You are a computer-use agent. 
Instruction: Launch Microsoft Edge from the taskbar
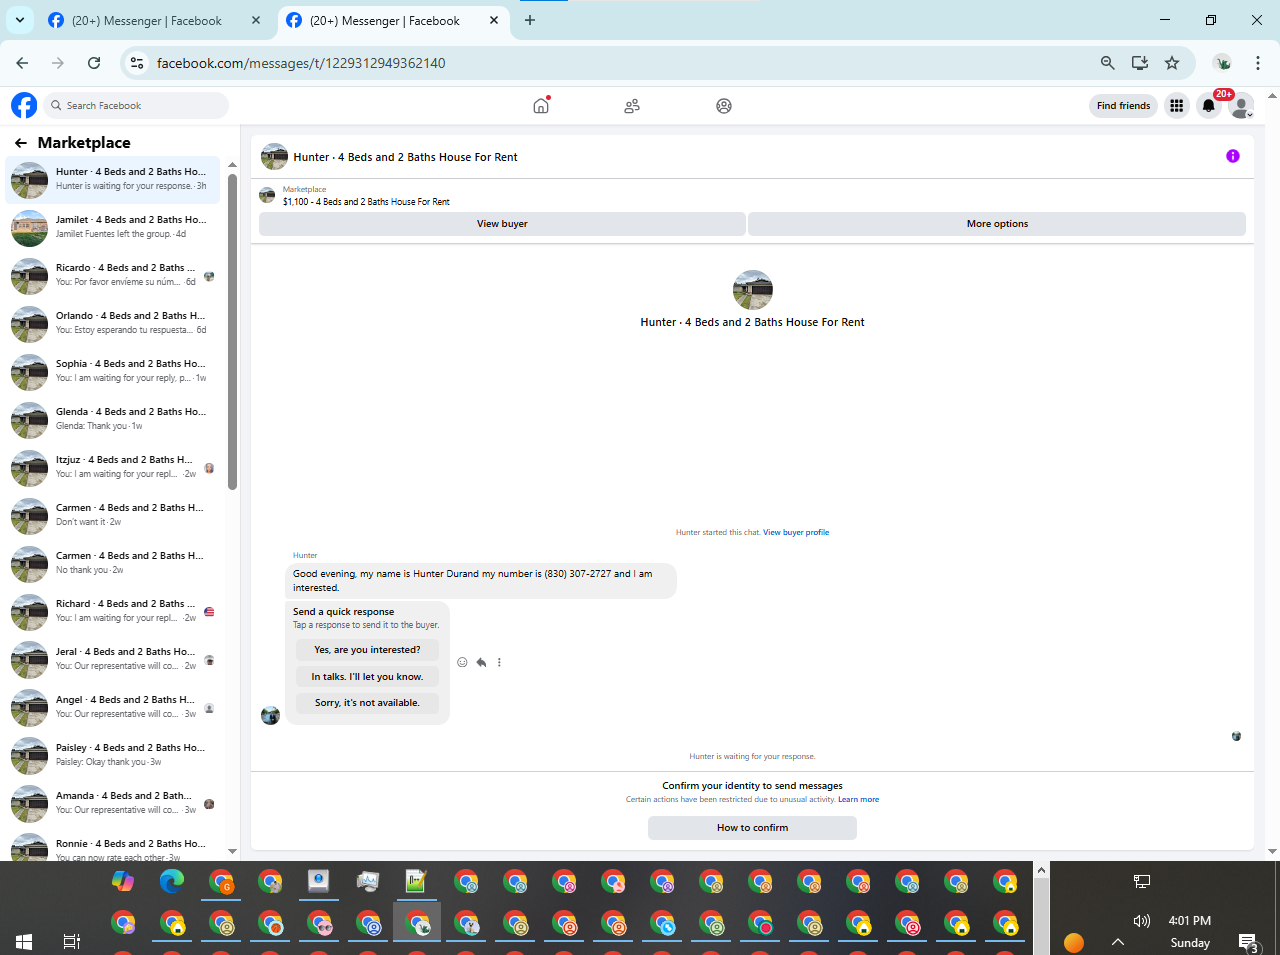point(172,881)
